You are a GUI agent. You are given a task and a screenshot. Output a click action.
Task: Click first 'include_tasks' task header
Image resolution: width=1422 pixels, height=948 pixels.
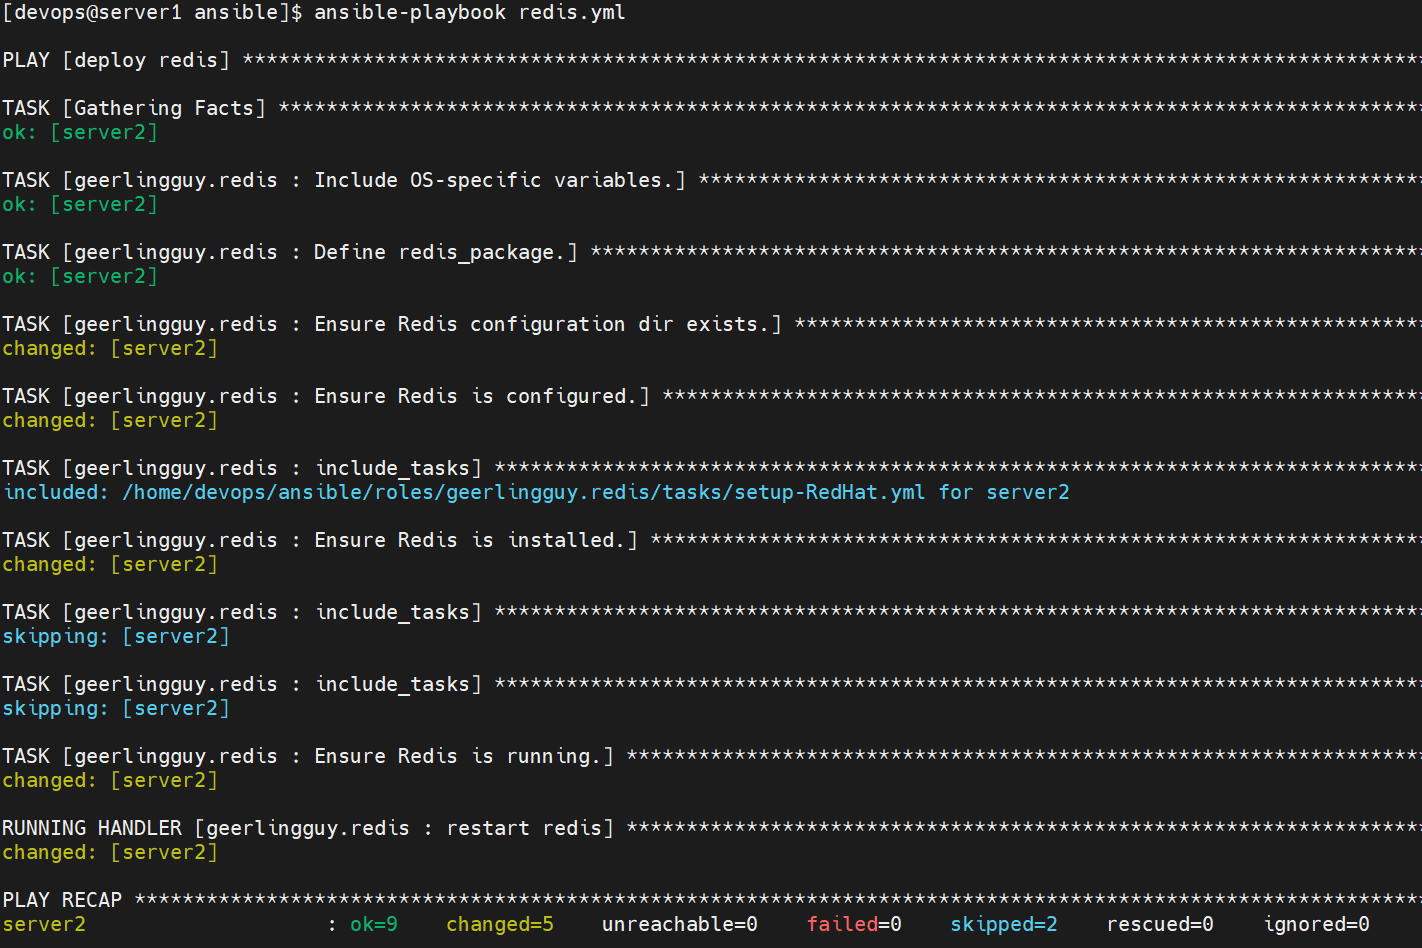[242, 468]
